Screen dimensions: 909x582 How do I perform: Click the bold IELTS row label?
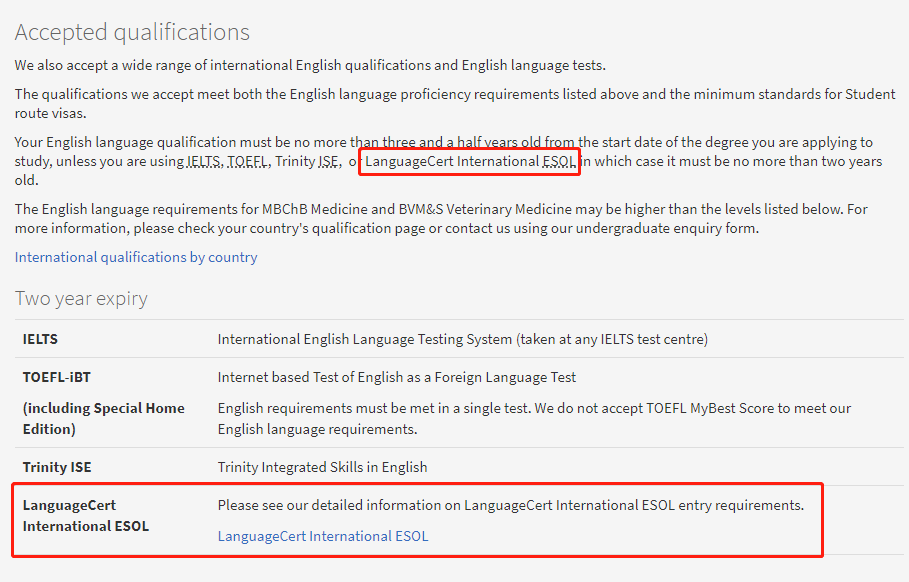click(x=40, y=339)
